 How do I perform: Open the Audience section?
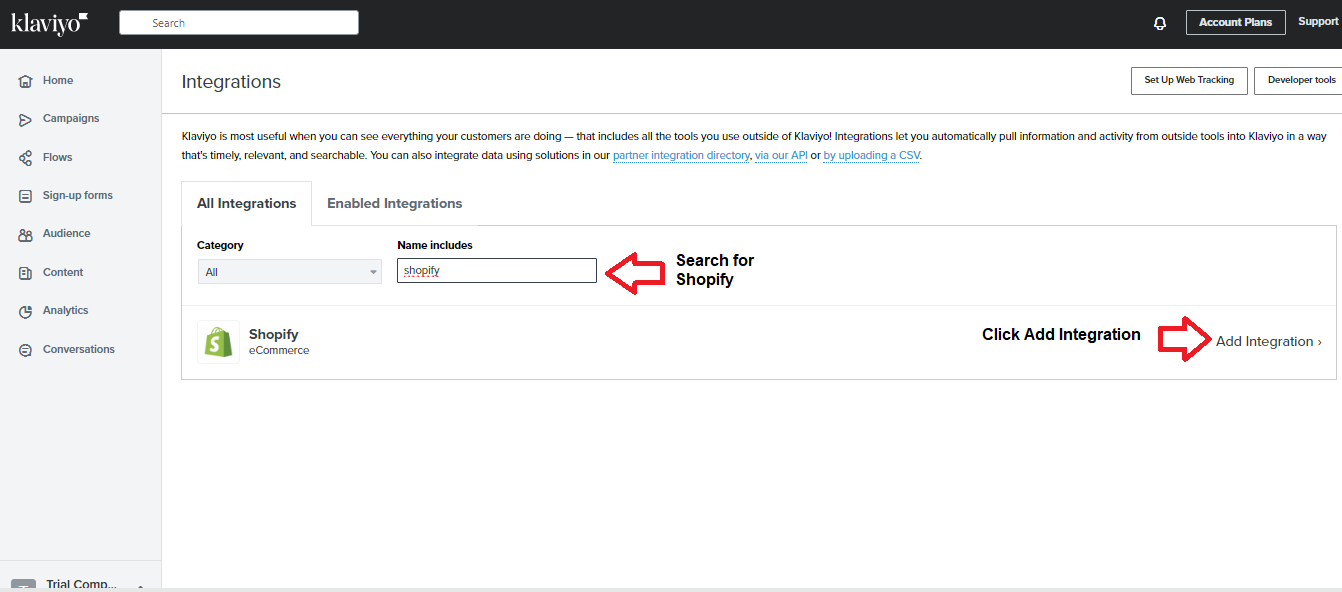[x=67, y=233]
